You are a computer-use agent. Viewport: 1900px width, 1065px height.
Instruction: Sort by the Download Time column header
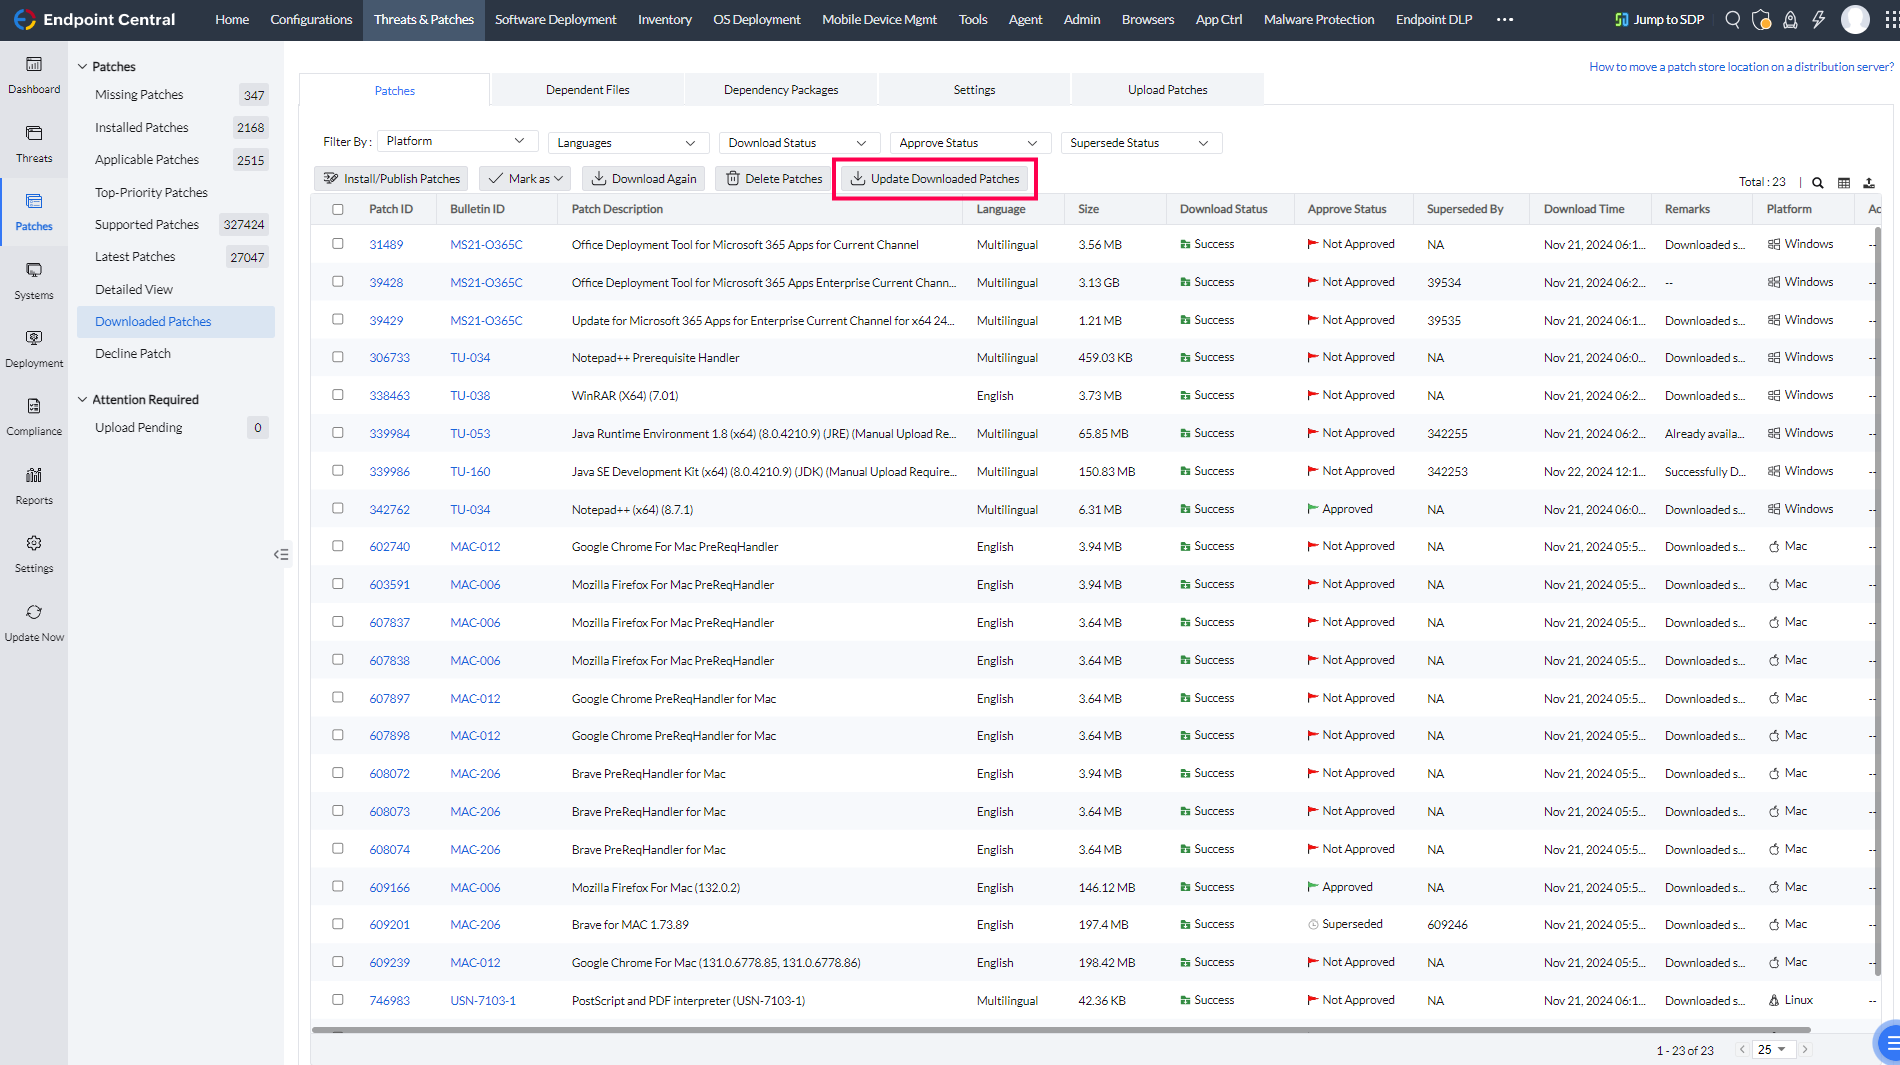coord(1584,210)
